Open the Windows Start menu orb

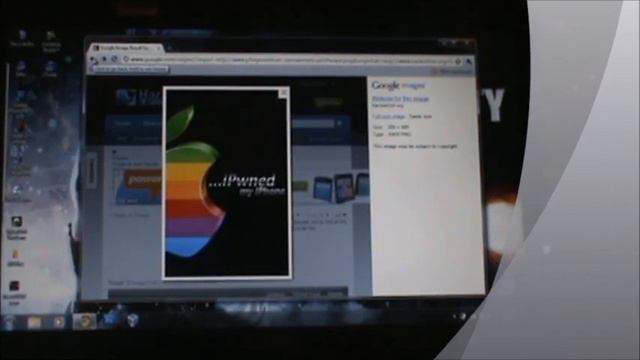(10, 322)
